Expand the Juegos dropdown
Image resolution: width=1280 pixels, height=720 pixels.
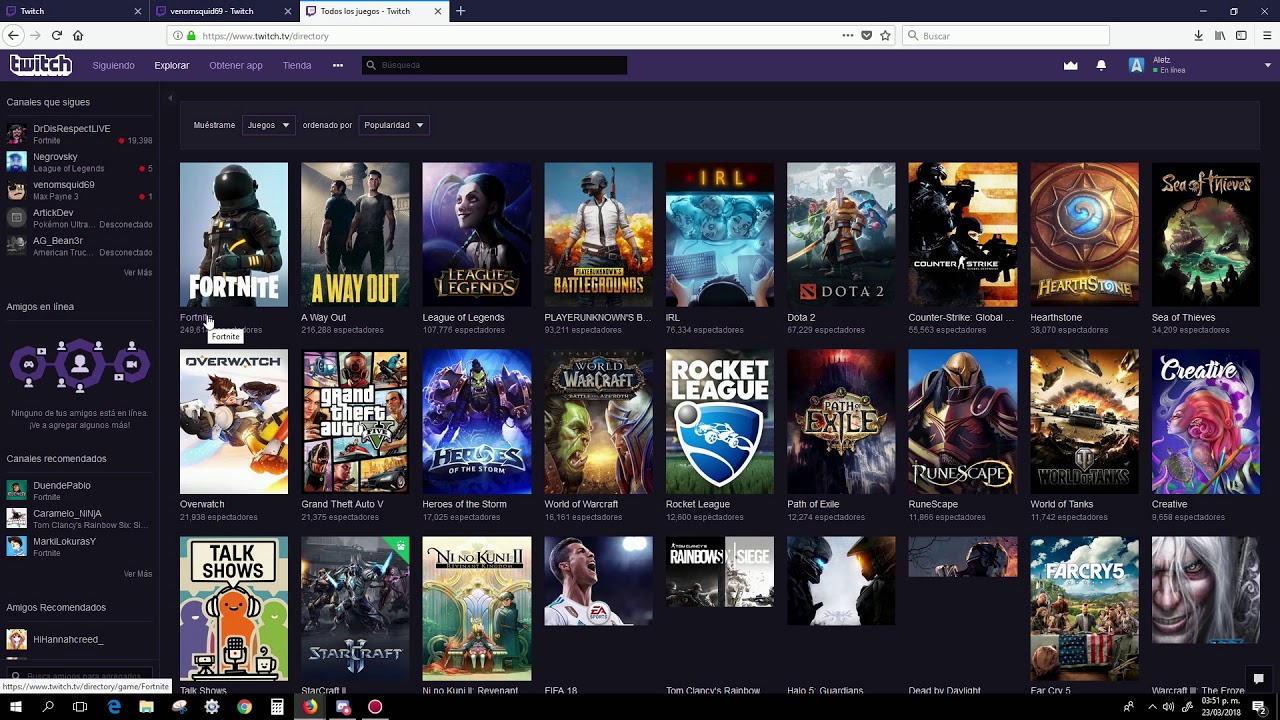tap(268, 125)
